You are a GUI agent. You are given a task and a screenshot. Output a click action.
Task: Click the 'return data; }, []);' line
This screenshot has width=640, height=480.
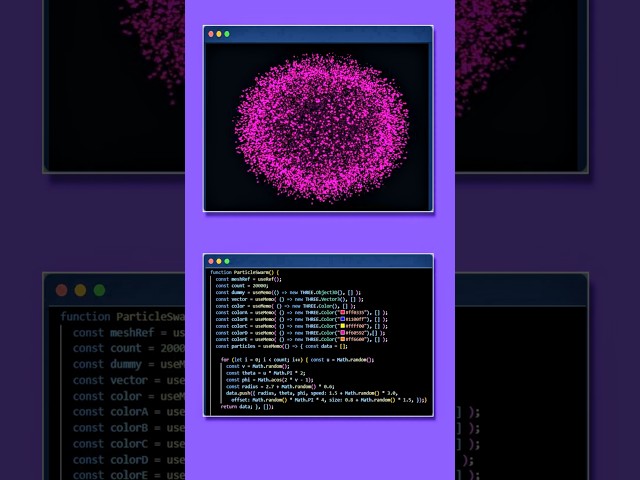click(x=247, y=407)
